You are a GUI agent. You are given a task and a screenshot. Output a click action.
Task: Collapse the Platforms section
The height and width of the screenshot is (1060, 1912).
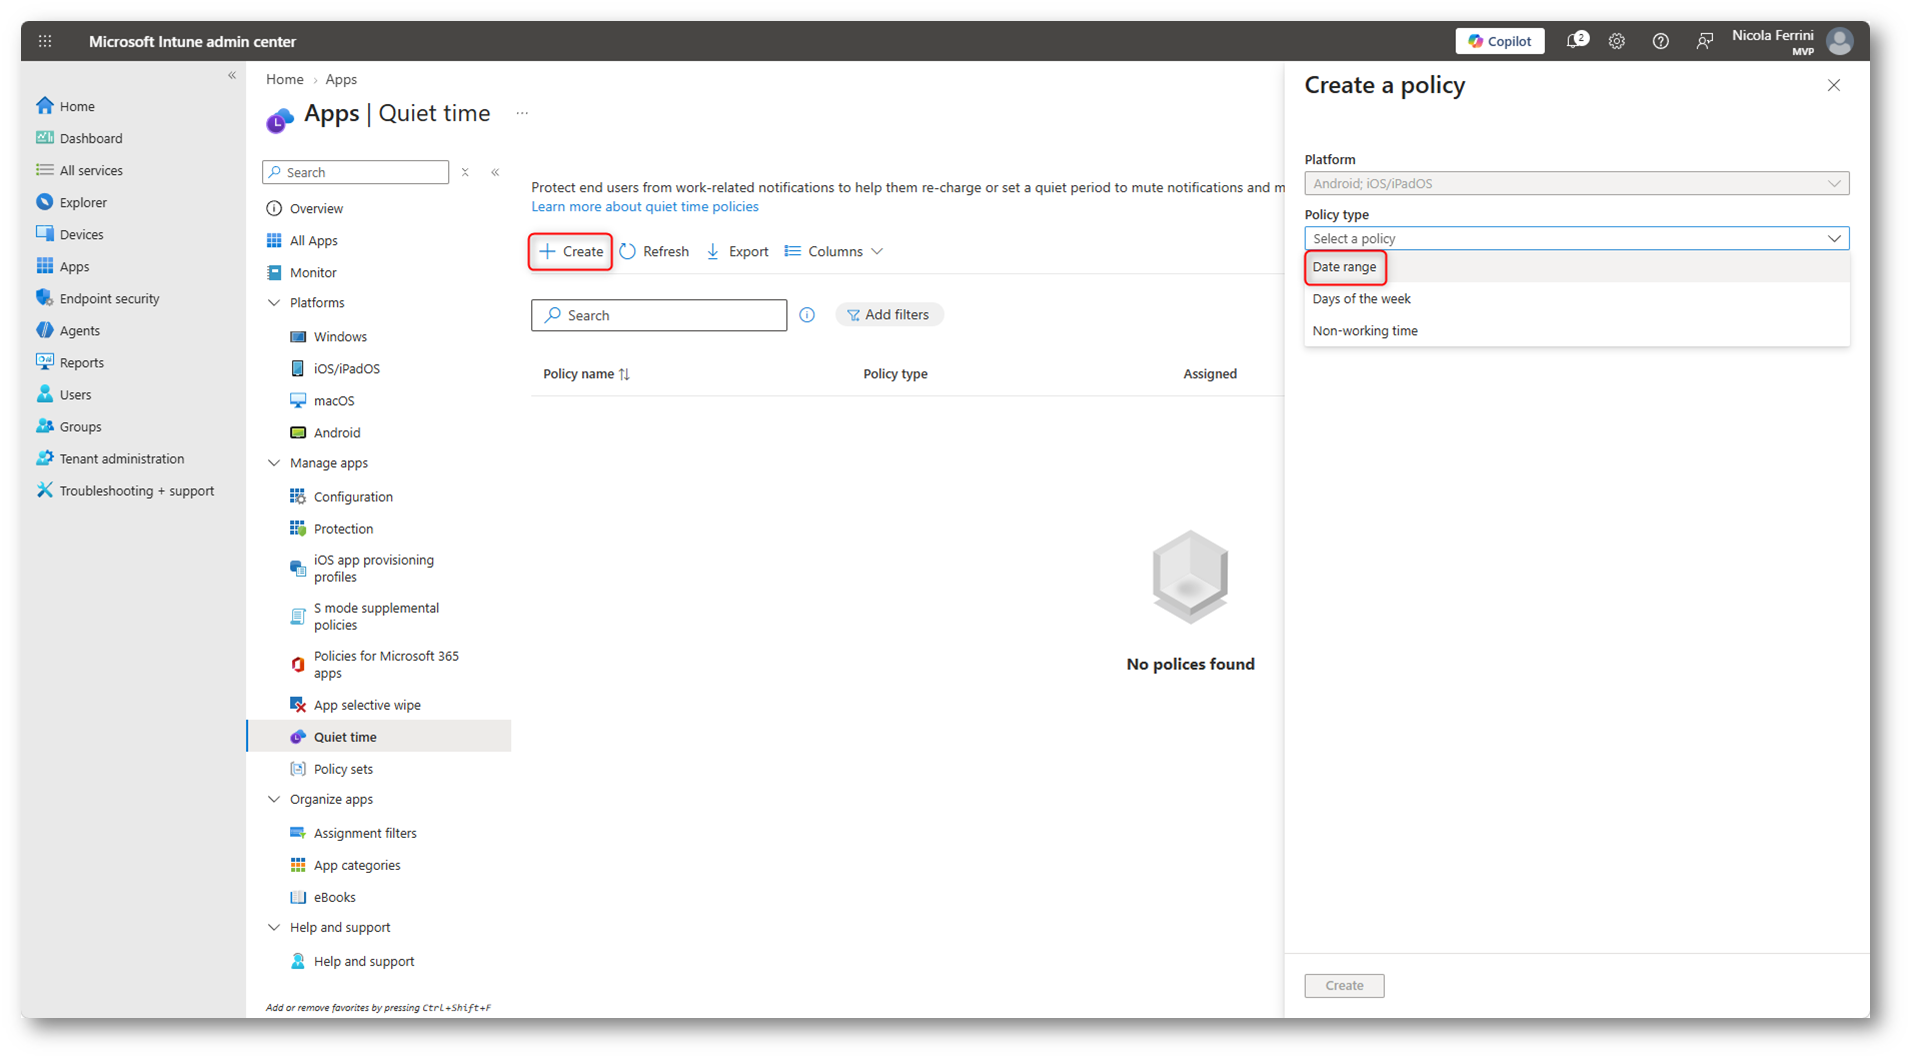[x=274, y=302]
